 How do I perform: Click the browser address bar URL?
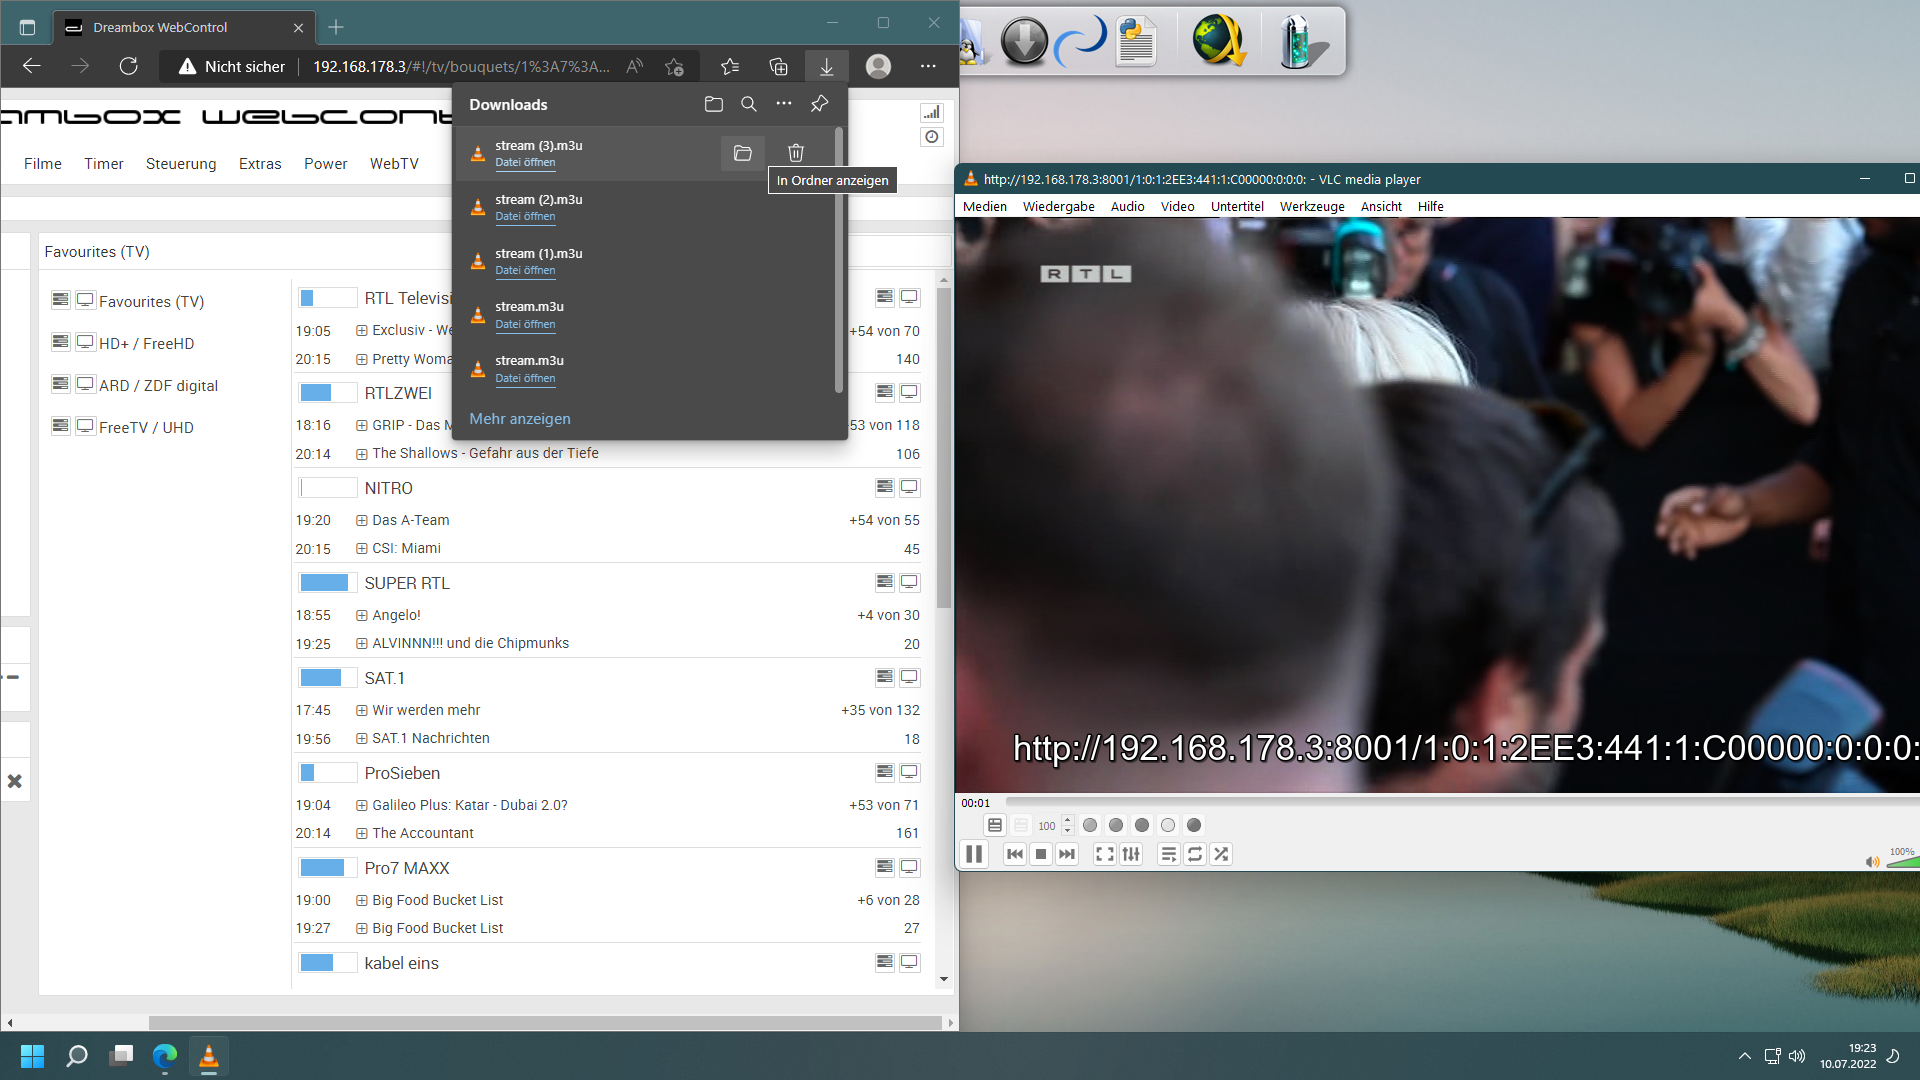click(461, 67)
